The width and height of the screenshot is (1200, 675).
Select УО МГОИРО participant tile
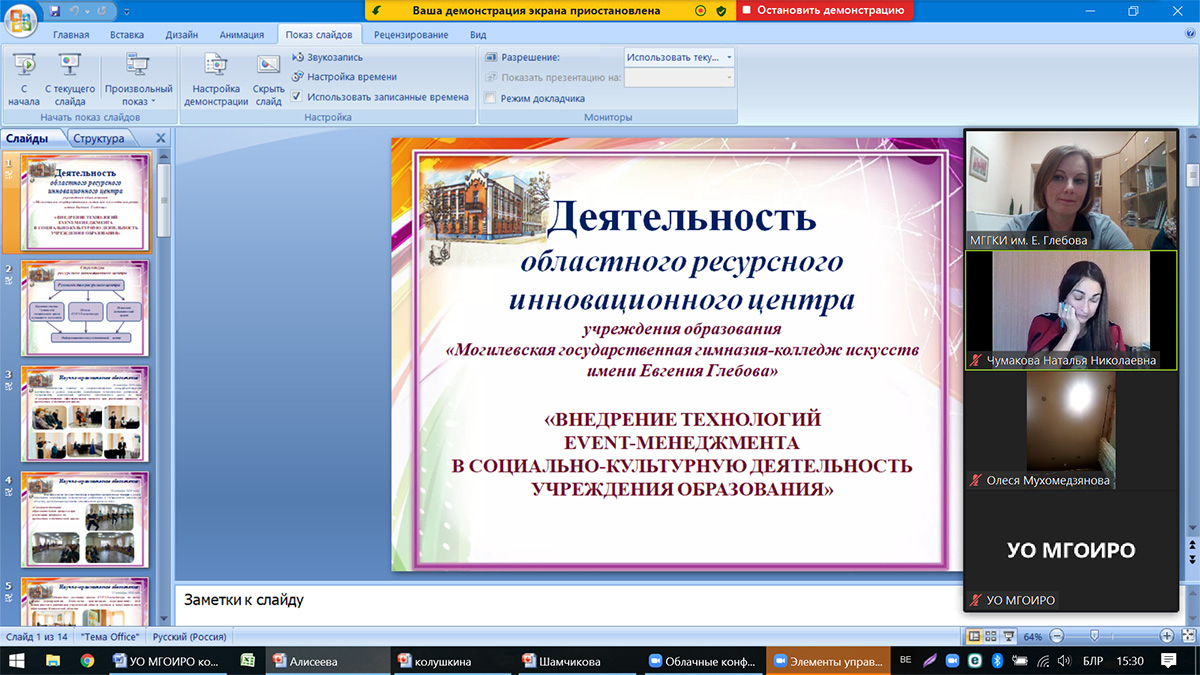click(1071, 550)
